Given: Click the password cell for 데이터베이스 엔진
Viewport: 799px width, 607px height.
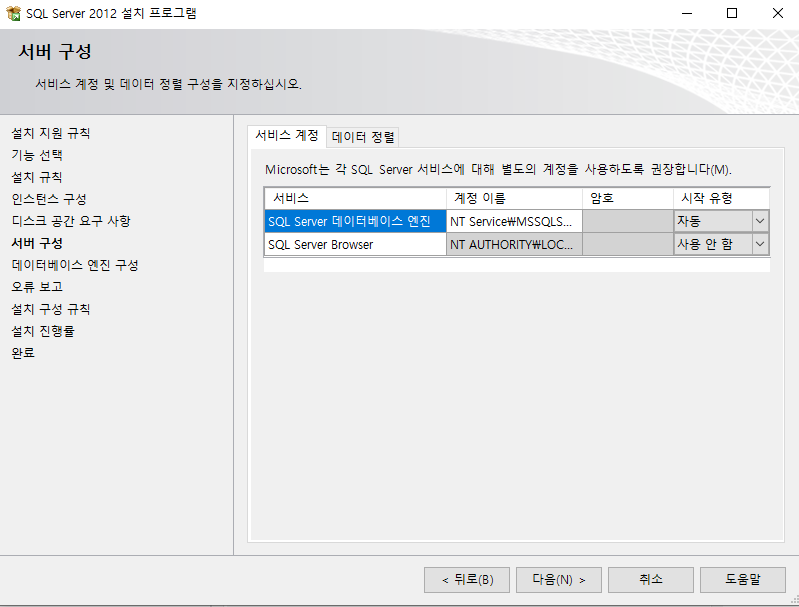Looking at the screenshot, I should pyautogui.click(x=628, y=221).
